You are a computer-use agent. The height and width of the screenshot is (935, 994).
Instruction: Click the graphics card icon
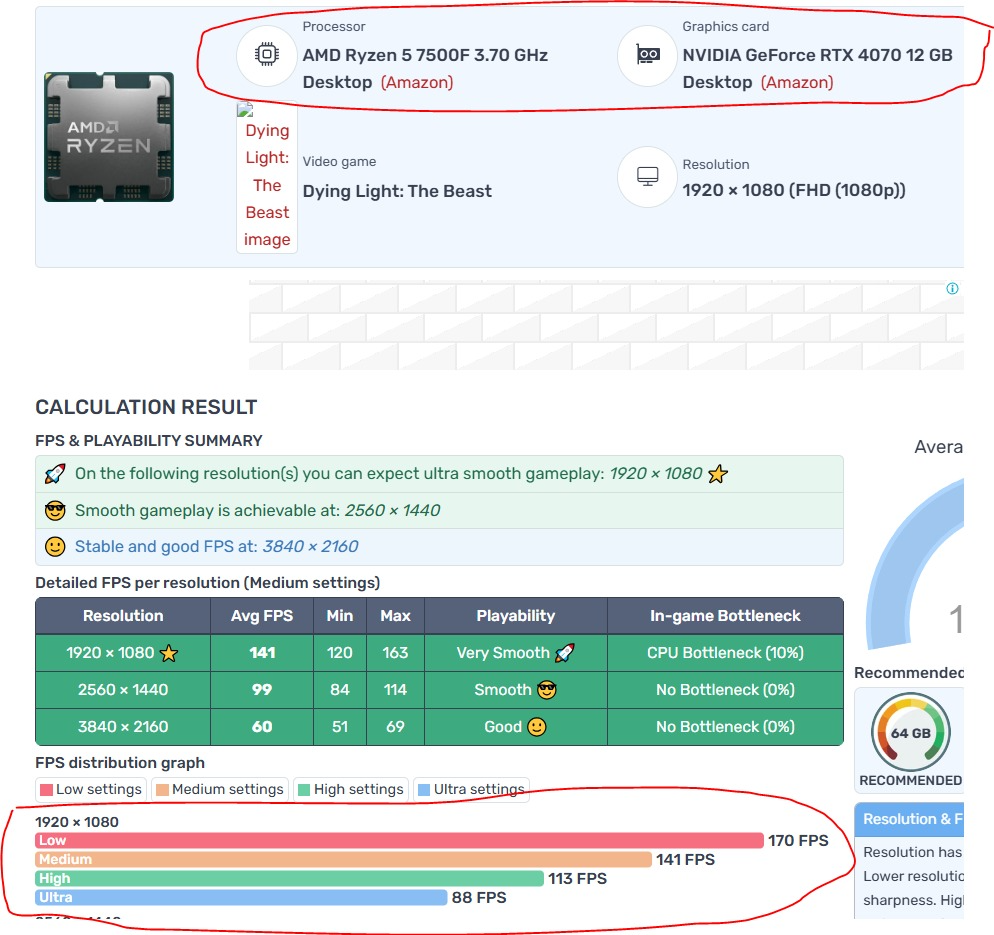click(x=647, y=55)
